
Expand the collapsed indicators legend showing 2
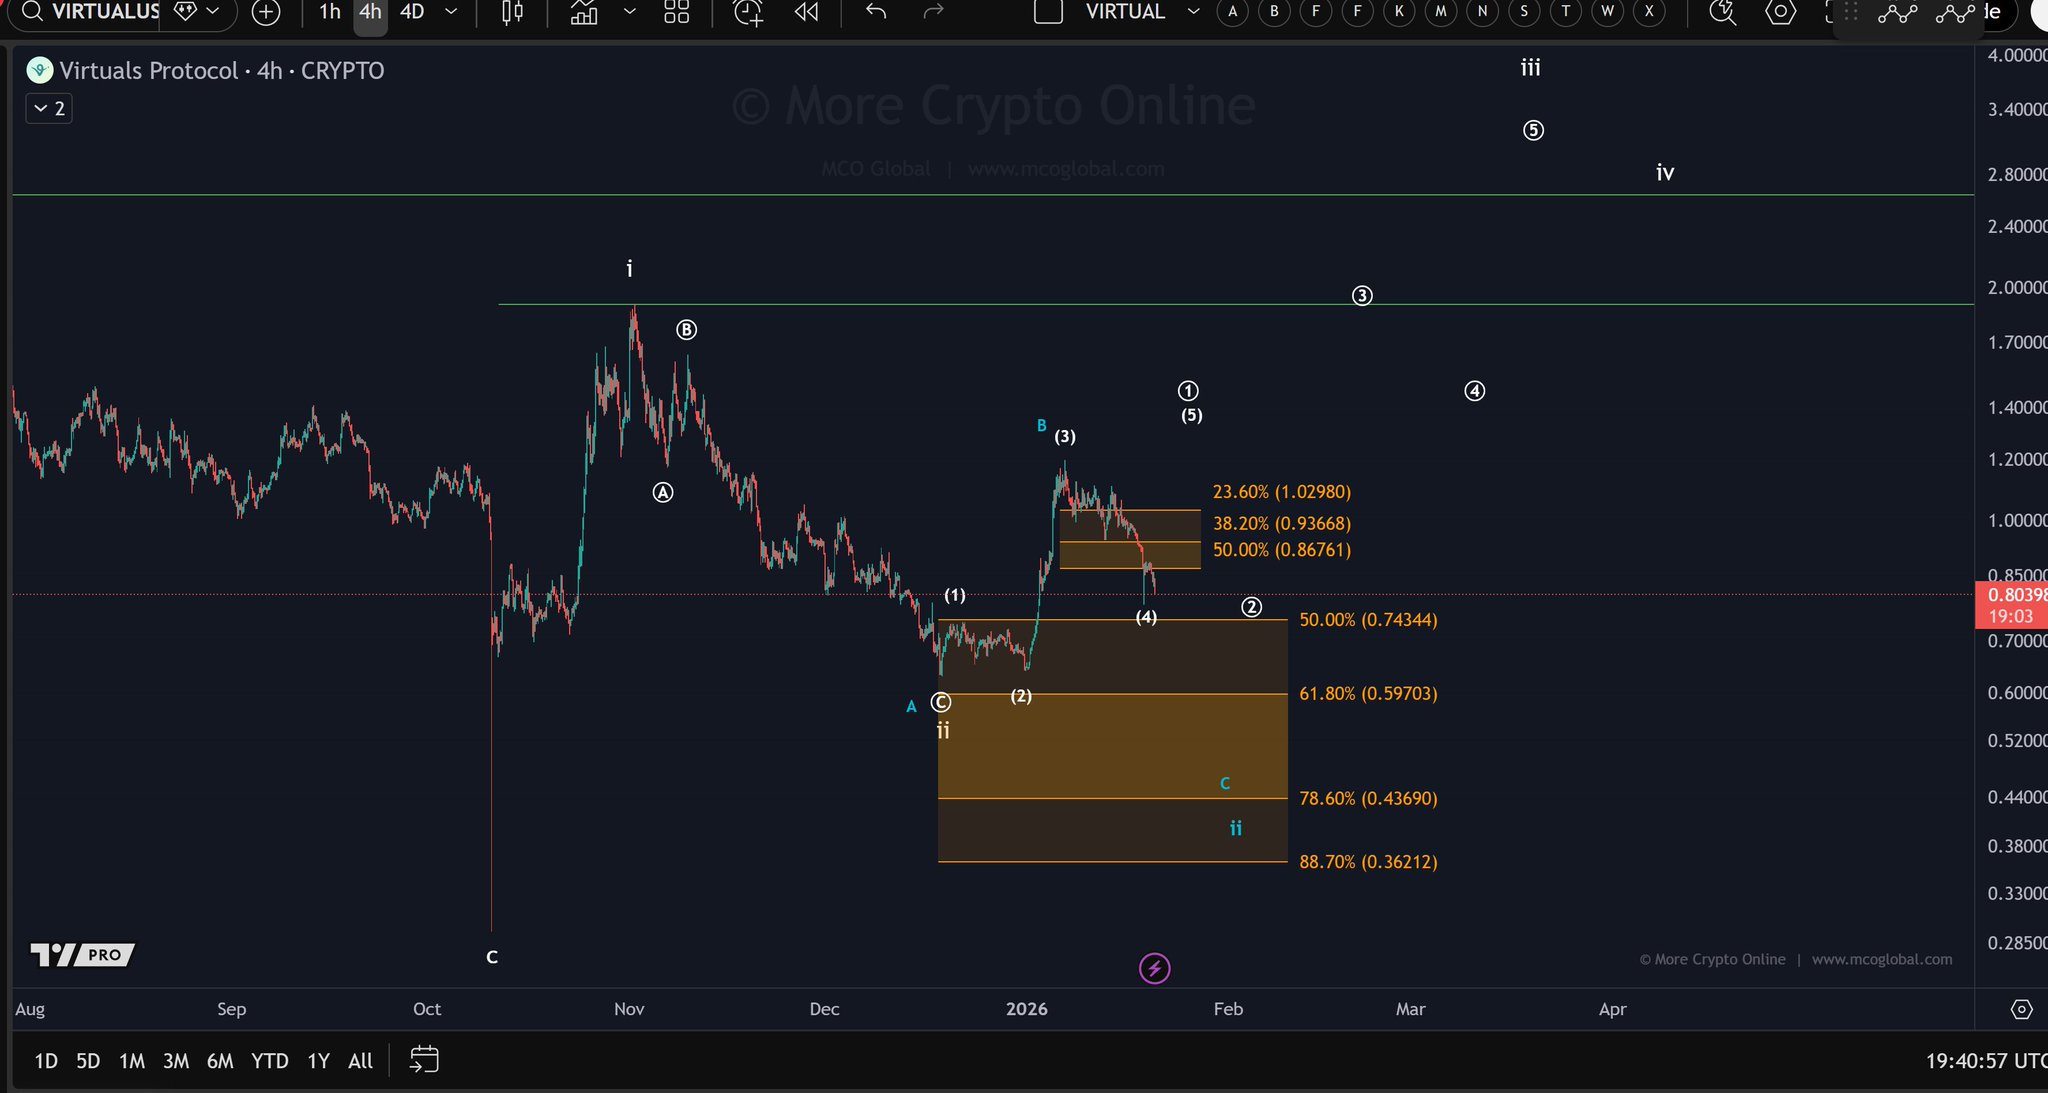point(49,108)
